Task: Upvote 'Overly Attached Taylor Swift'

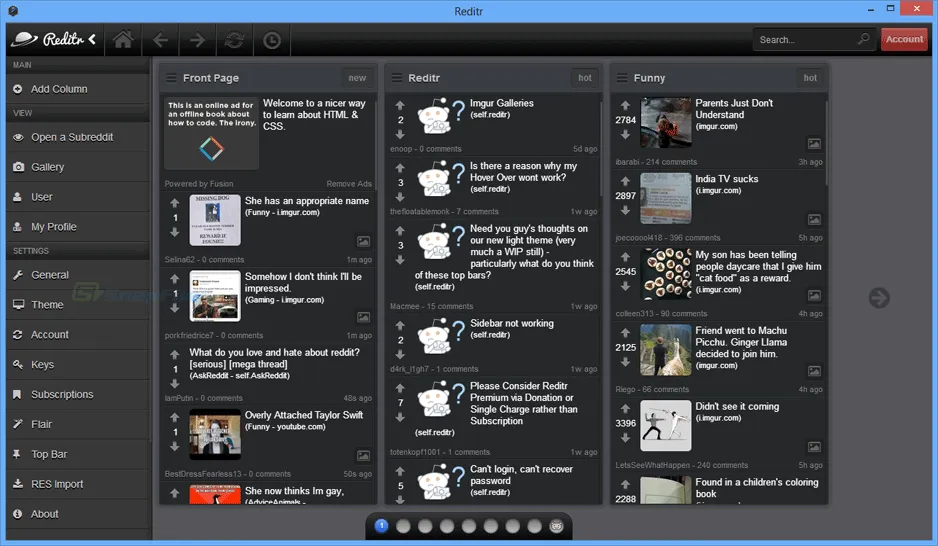Action: tap(175, 417)
